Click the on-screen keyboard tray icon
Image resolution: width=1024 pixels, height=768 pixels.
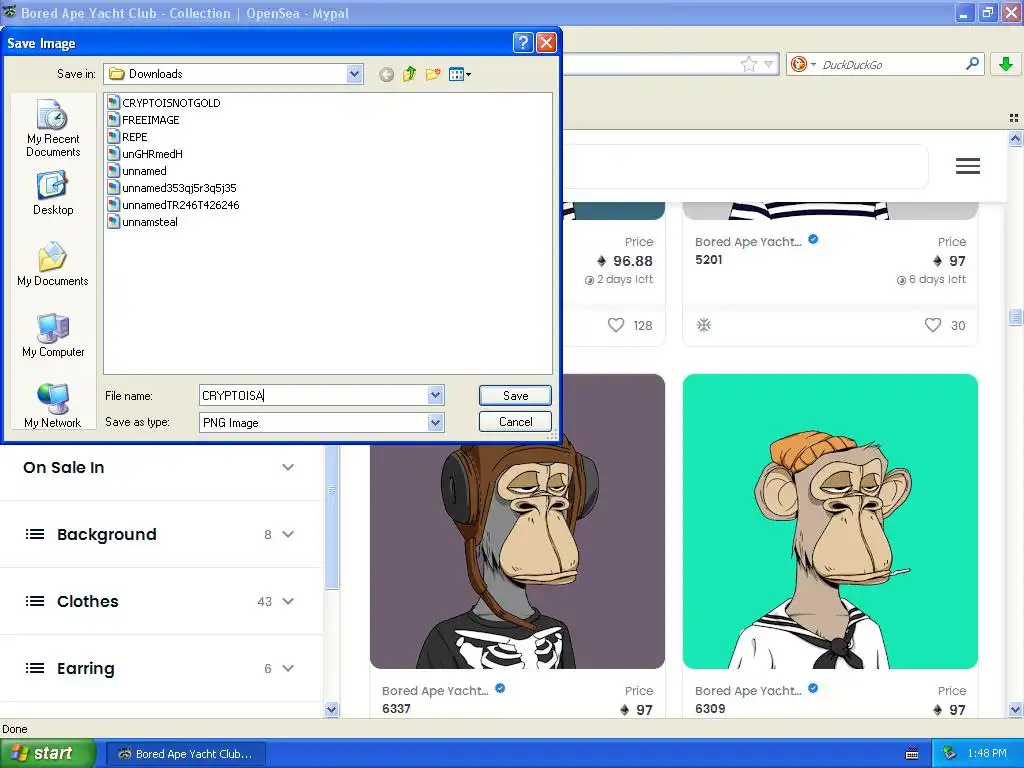coord(912,754)
